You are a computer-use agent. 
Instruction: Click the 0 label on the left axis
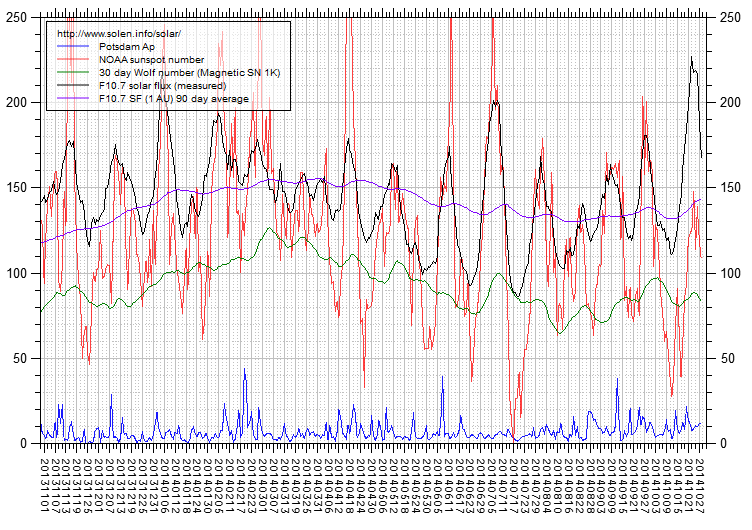click(24, 443)
